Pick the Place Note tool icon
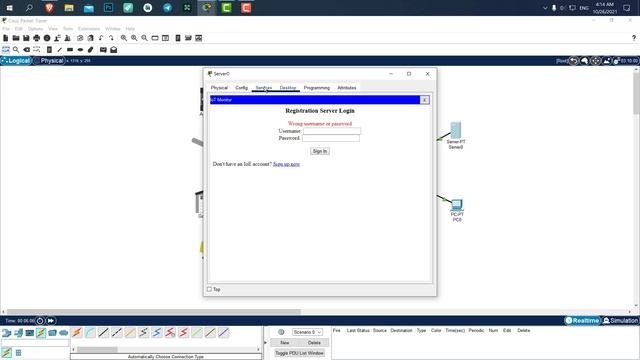Screen dimensions: 640x360 [x=49, y=50]
